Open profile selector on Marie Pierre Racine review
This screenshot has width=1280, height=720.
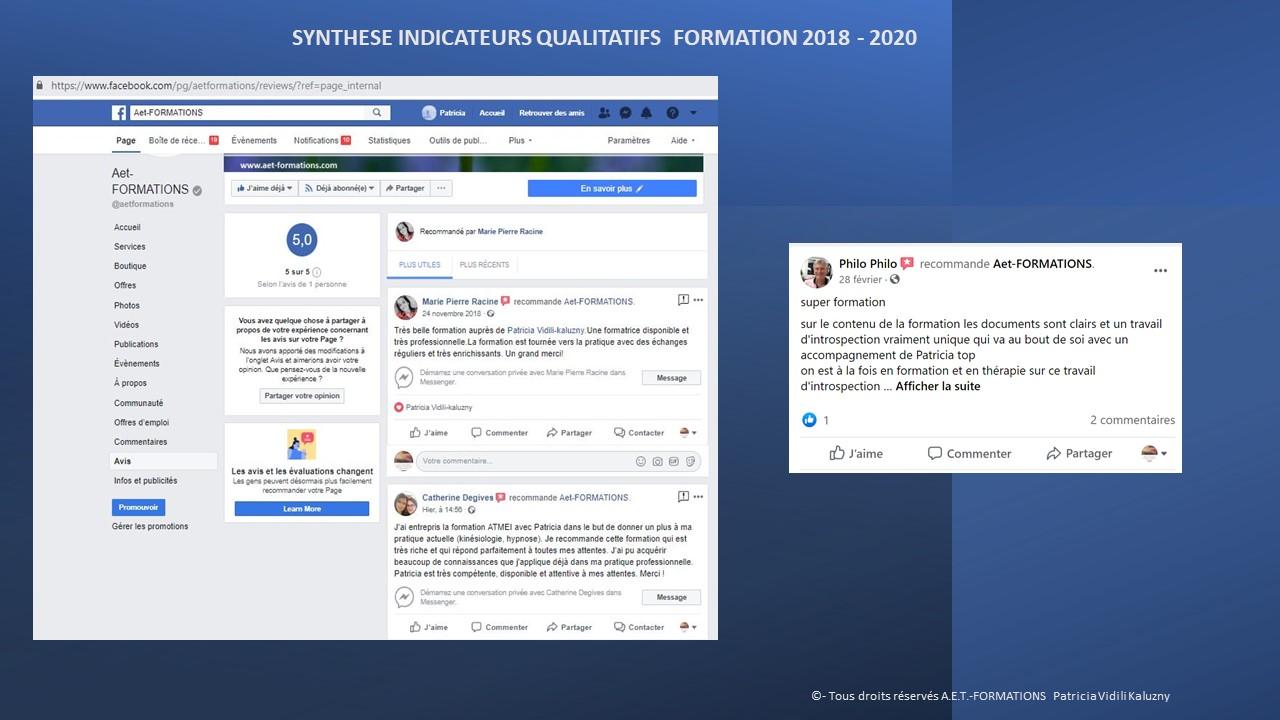(688, 433)
